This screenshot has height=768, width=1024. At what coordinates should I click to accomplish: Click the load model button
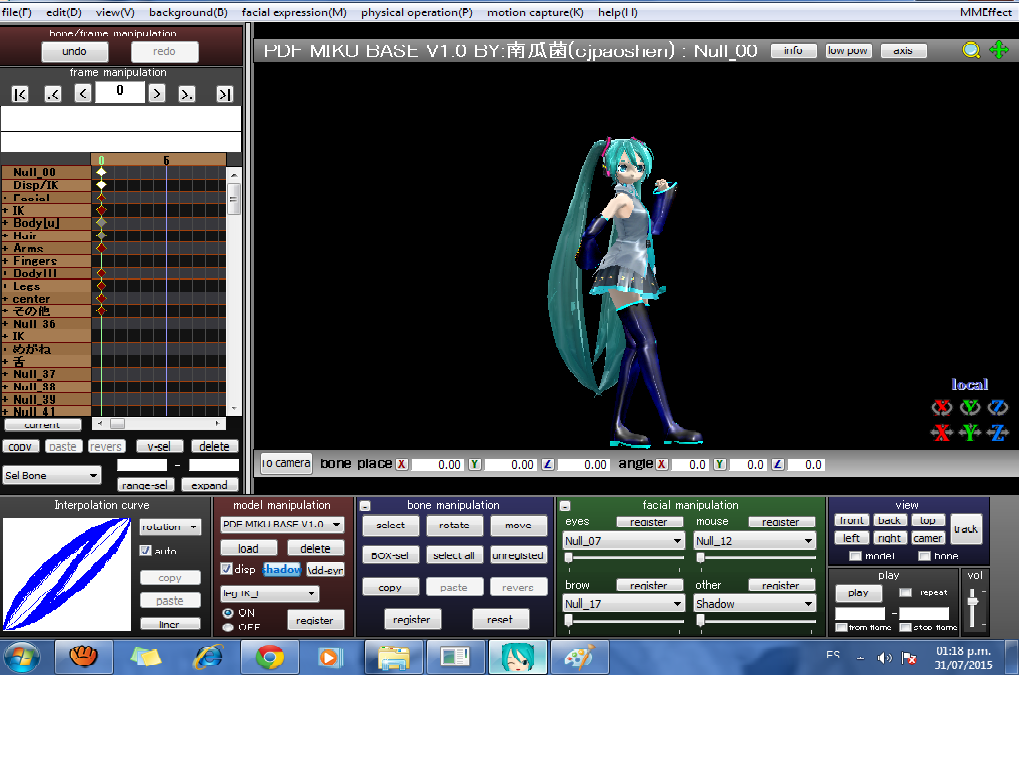click(248, 549)
